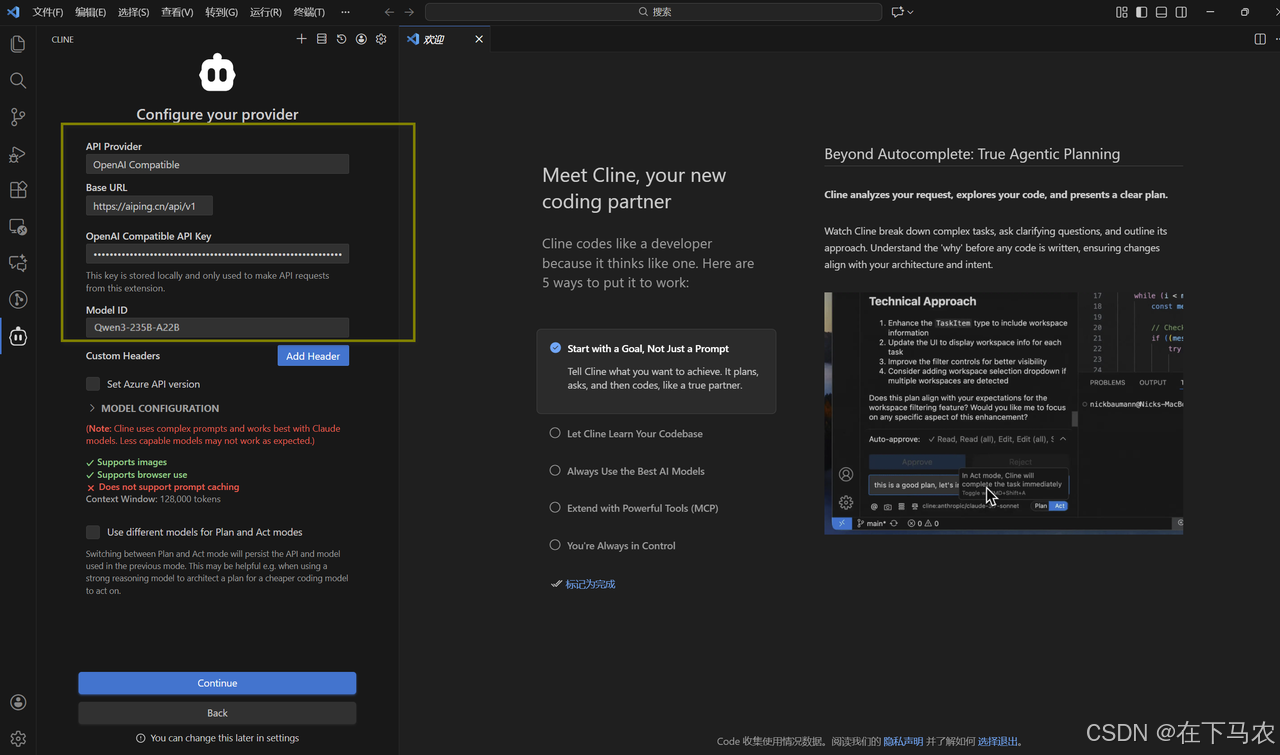Open Cline task history icon
Image resolution: width=1280 pixels, height=755 pixels.
pyautogui.click(x=341, y=39)
